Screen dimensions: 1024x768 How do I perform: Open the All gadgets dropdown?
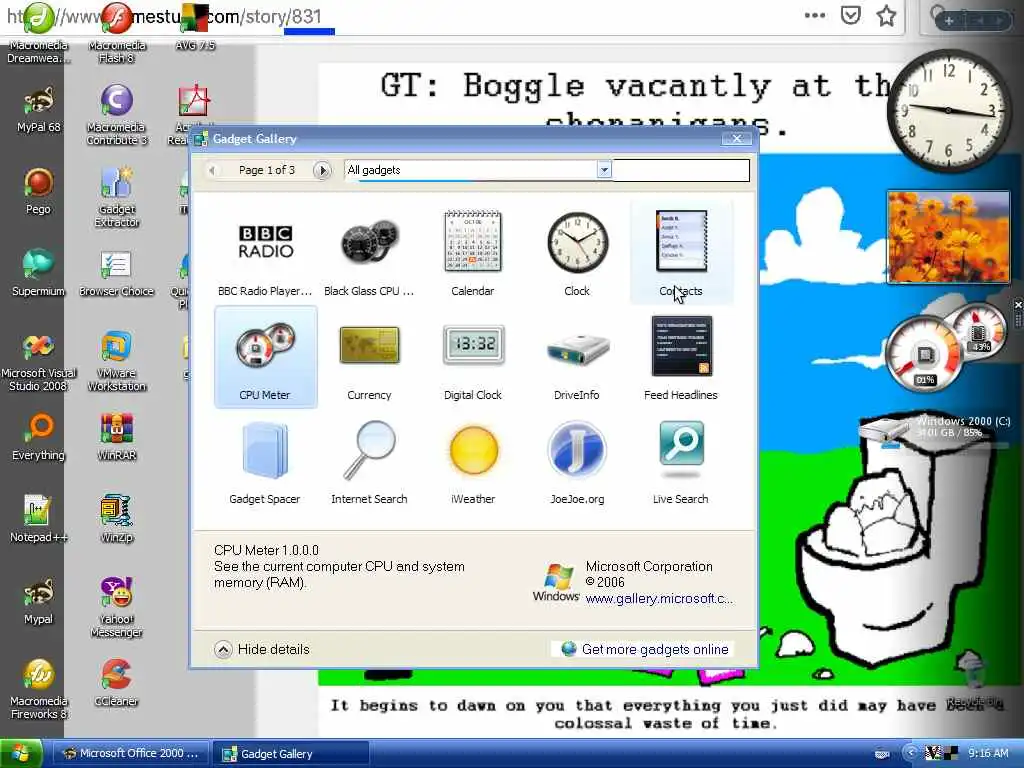pyautogui.click(x=604, y=170)
